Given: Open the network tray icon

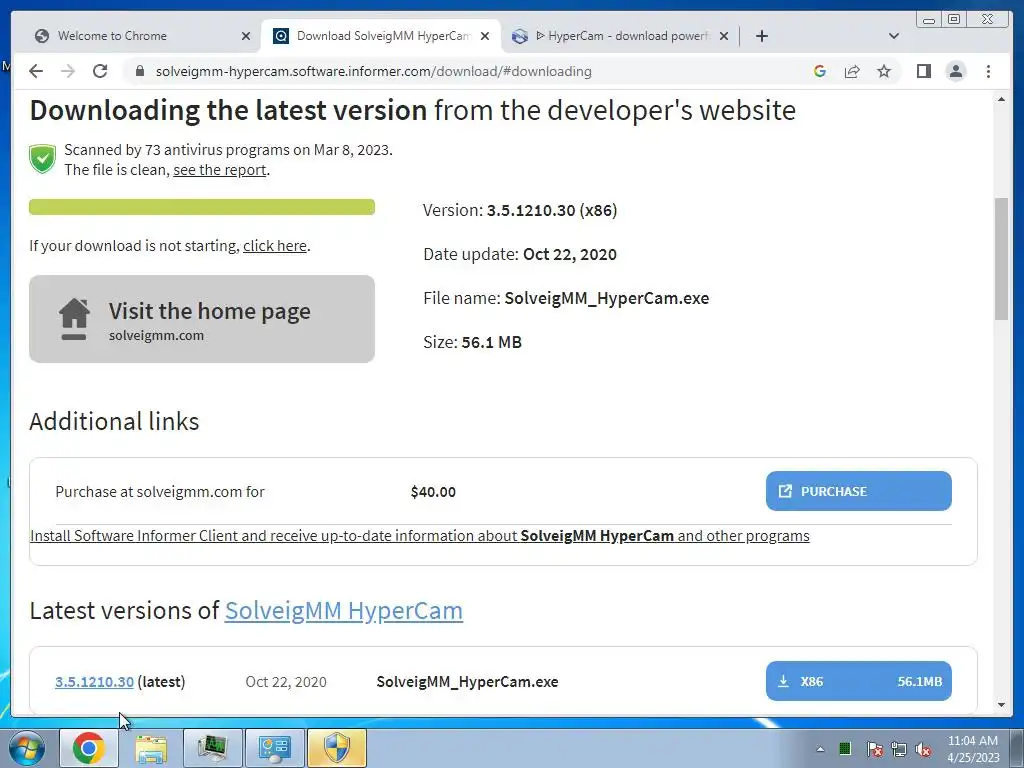Looking at the screenshot, I should (899, 749).
